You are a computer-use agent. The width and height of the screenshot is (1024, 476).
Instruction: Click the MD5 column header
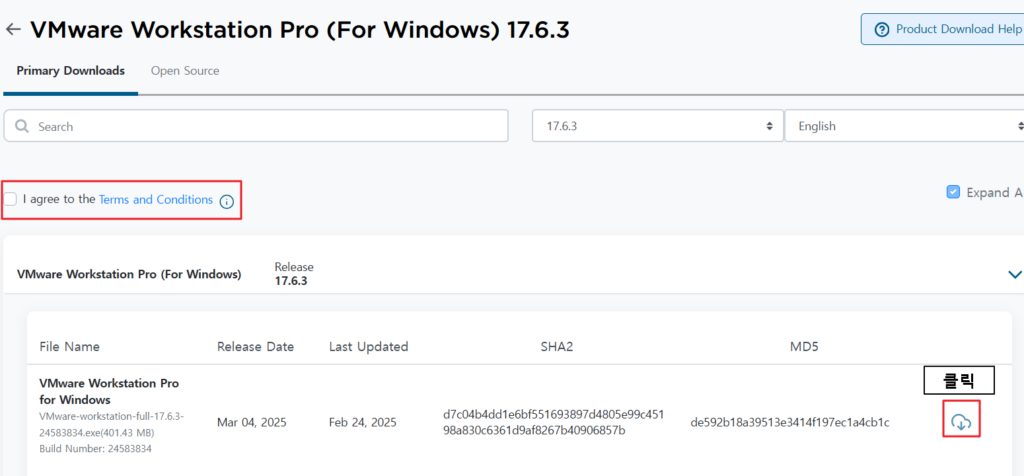pos(804,347)
